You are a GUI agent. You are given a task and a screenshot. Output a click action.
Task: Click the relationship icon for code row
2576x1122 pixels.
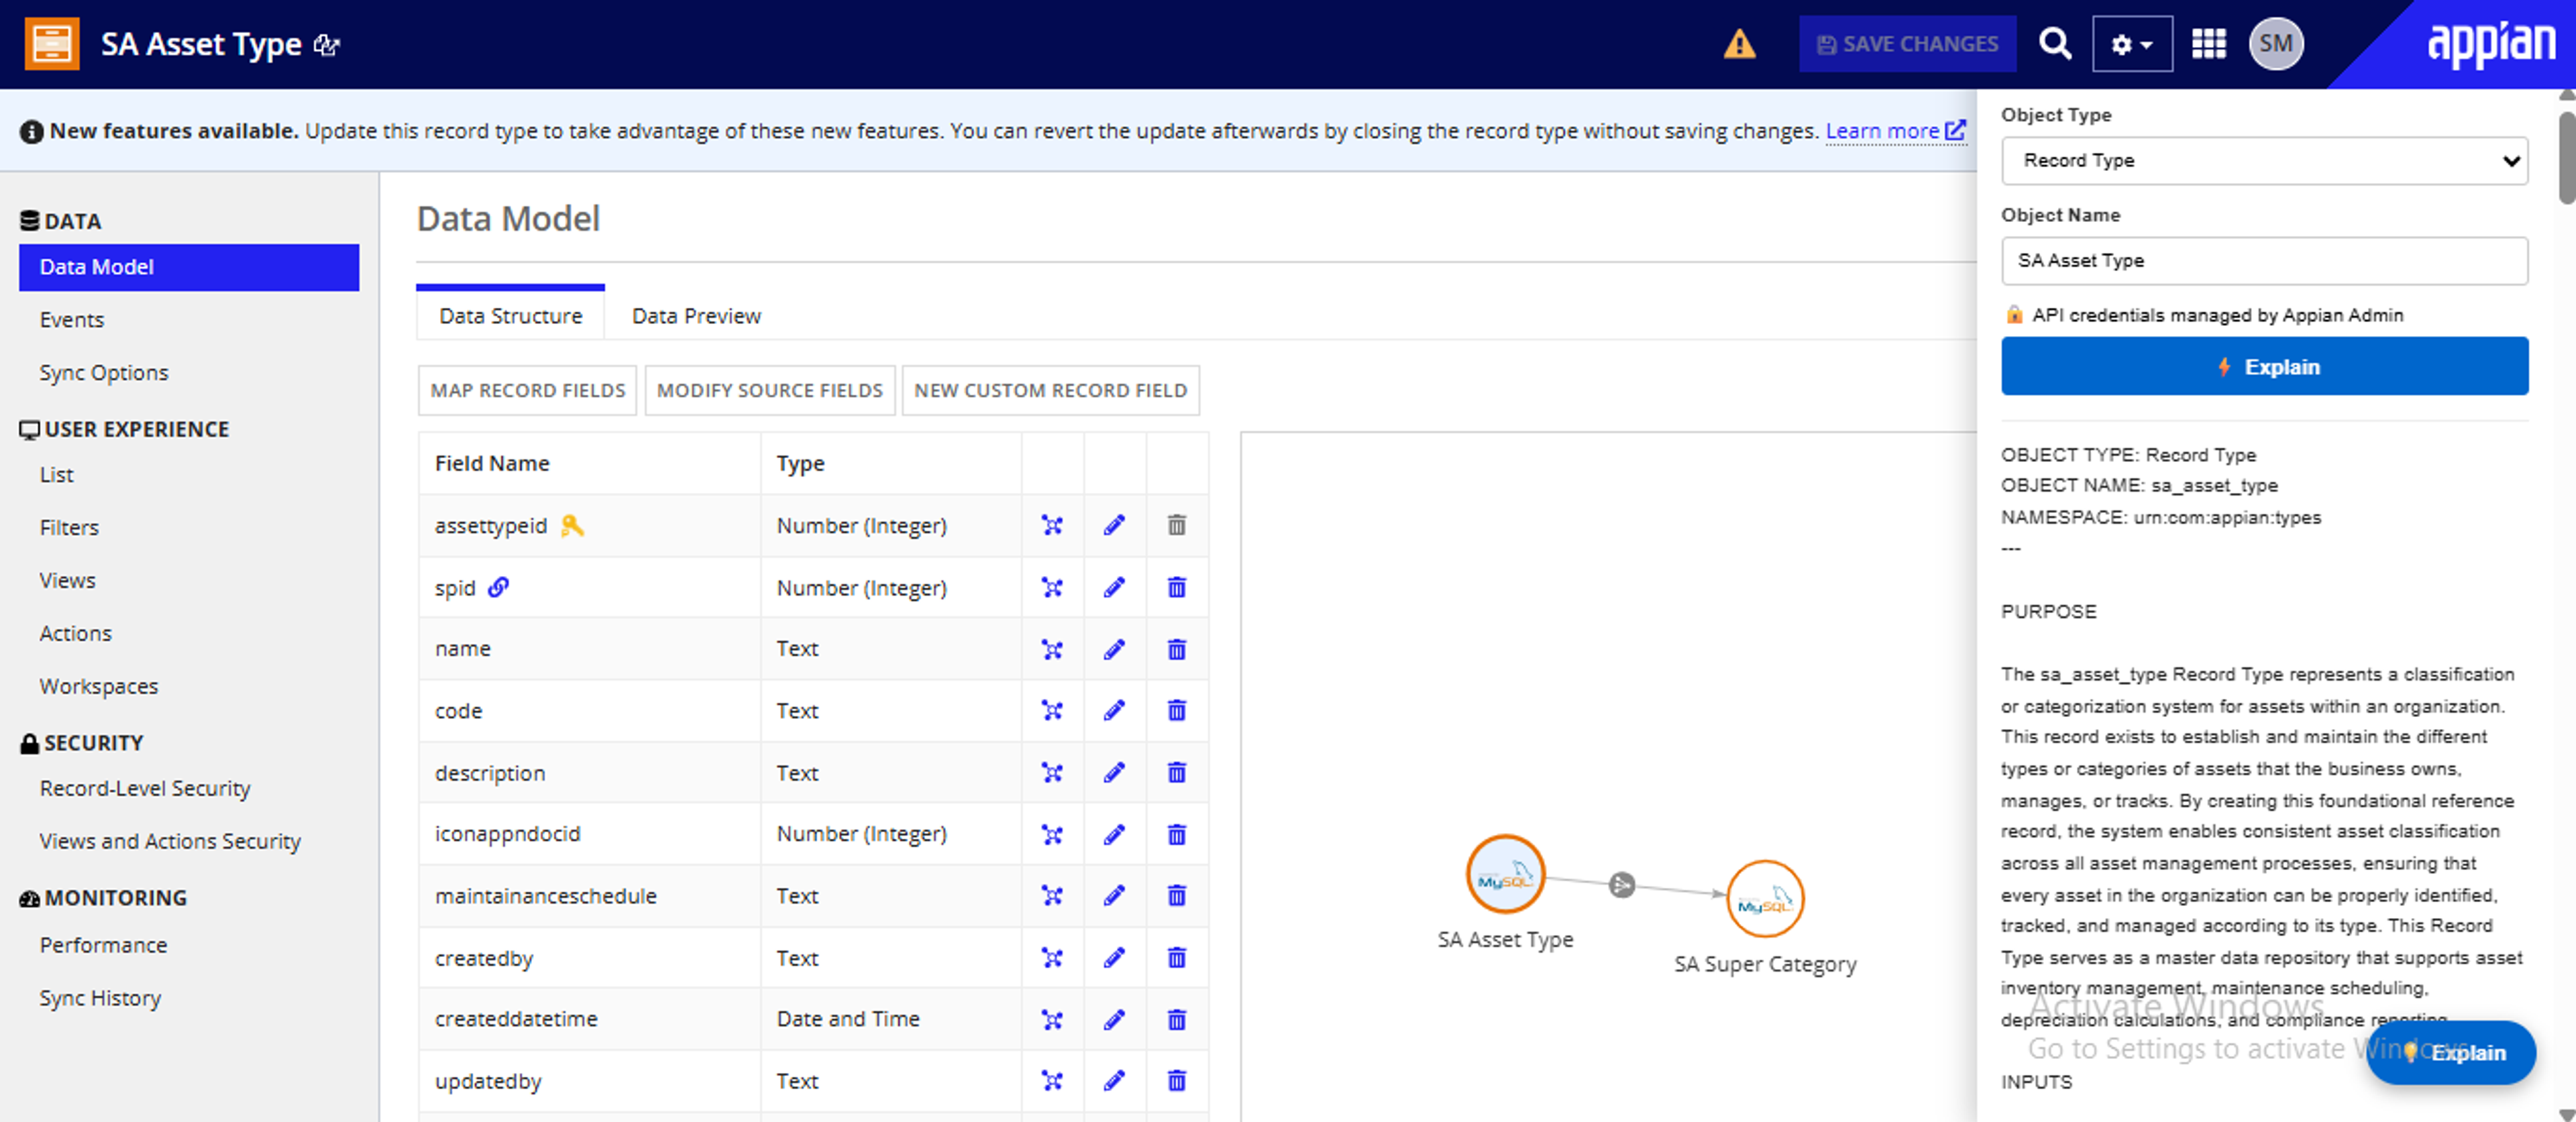1052,710
